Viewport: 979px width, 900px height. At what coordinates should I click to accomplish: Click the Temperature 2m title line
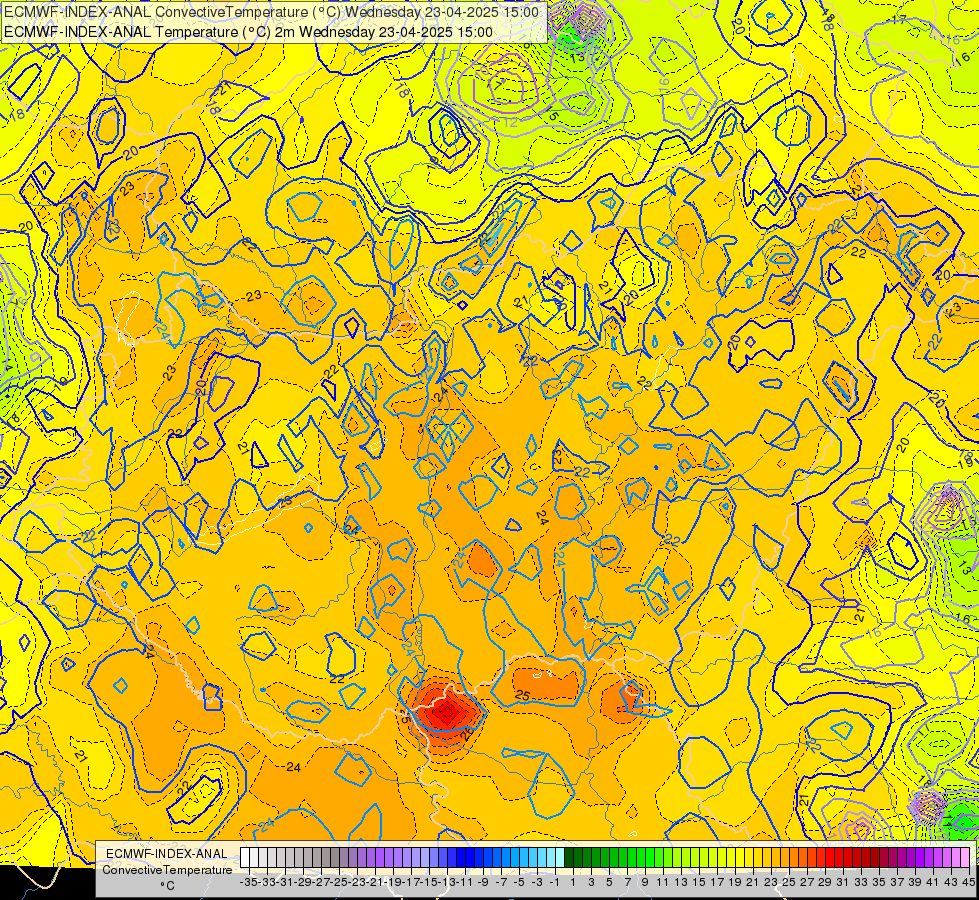click(x=248, y=32)
